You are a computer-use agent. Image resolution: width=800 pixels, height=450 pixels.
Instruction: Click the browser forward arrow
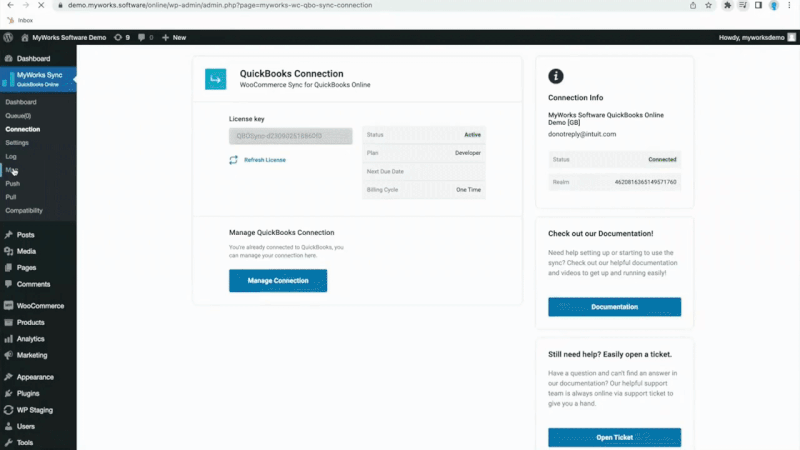pyautogui.click(x=26, y=5)
